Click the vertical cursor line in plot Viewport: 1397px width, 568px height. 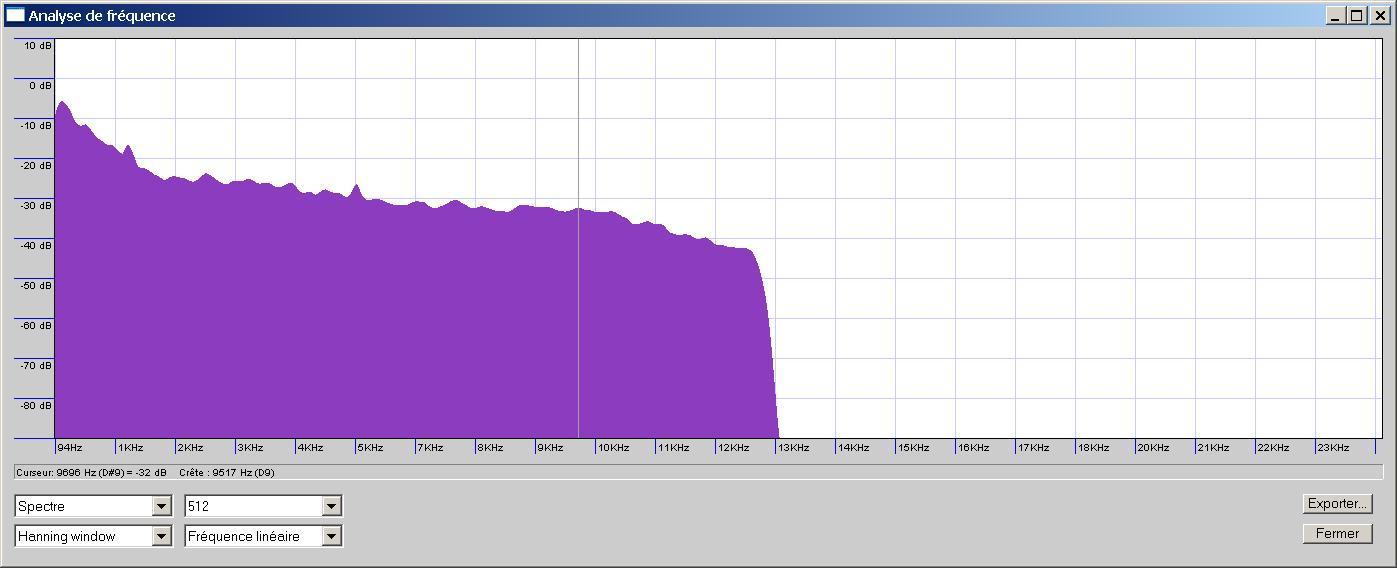coord(578,238)
